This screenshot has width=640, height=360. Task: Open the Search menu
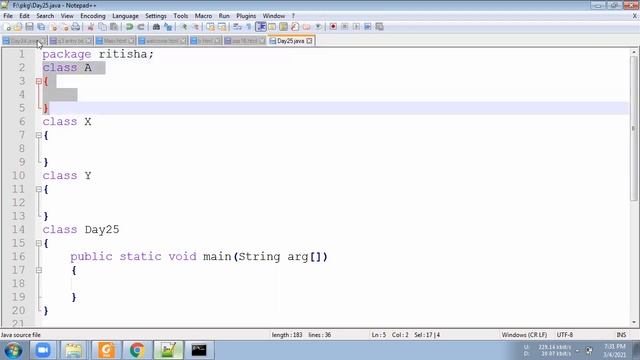(x=45, y=16)
